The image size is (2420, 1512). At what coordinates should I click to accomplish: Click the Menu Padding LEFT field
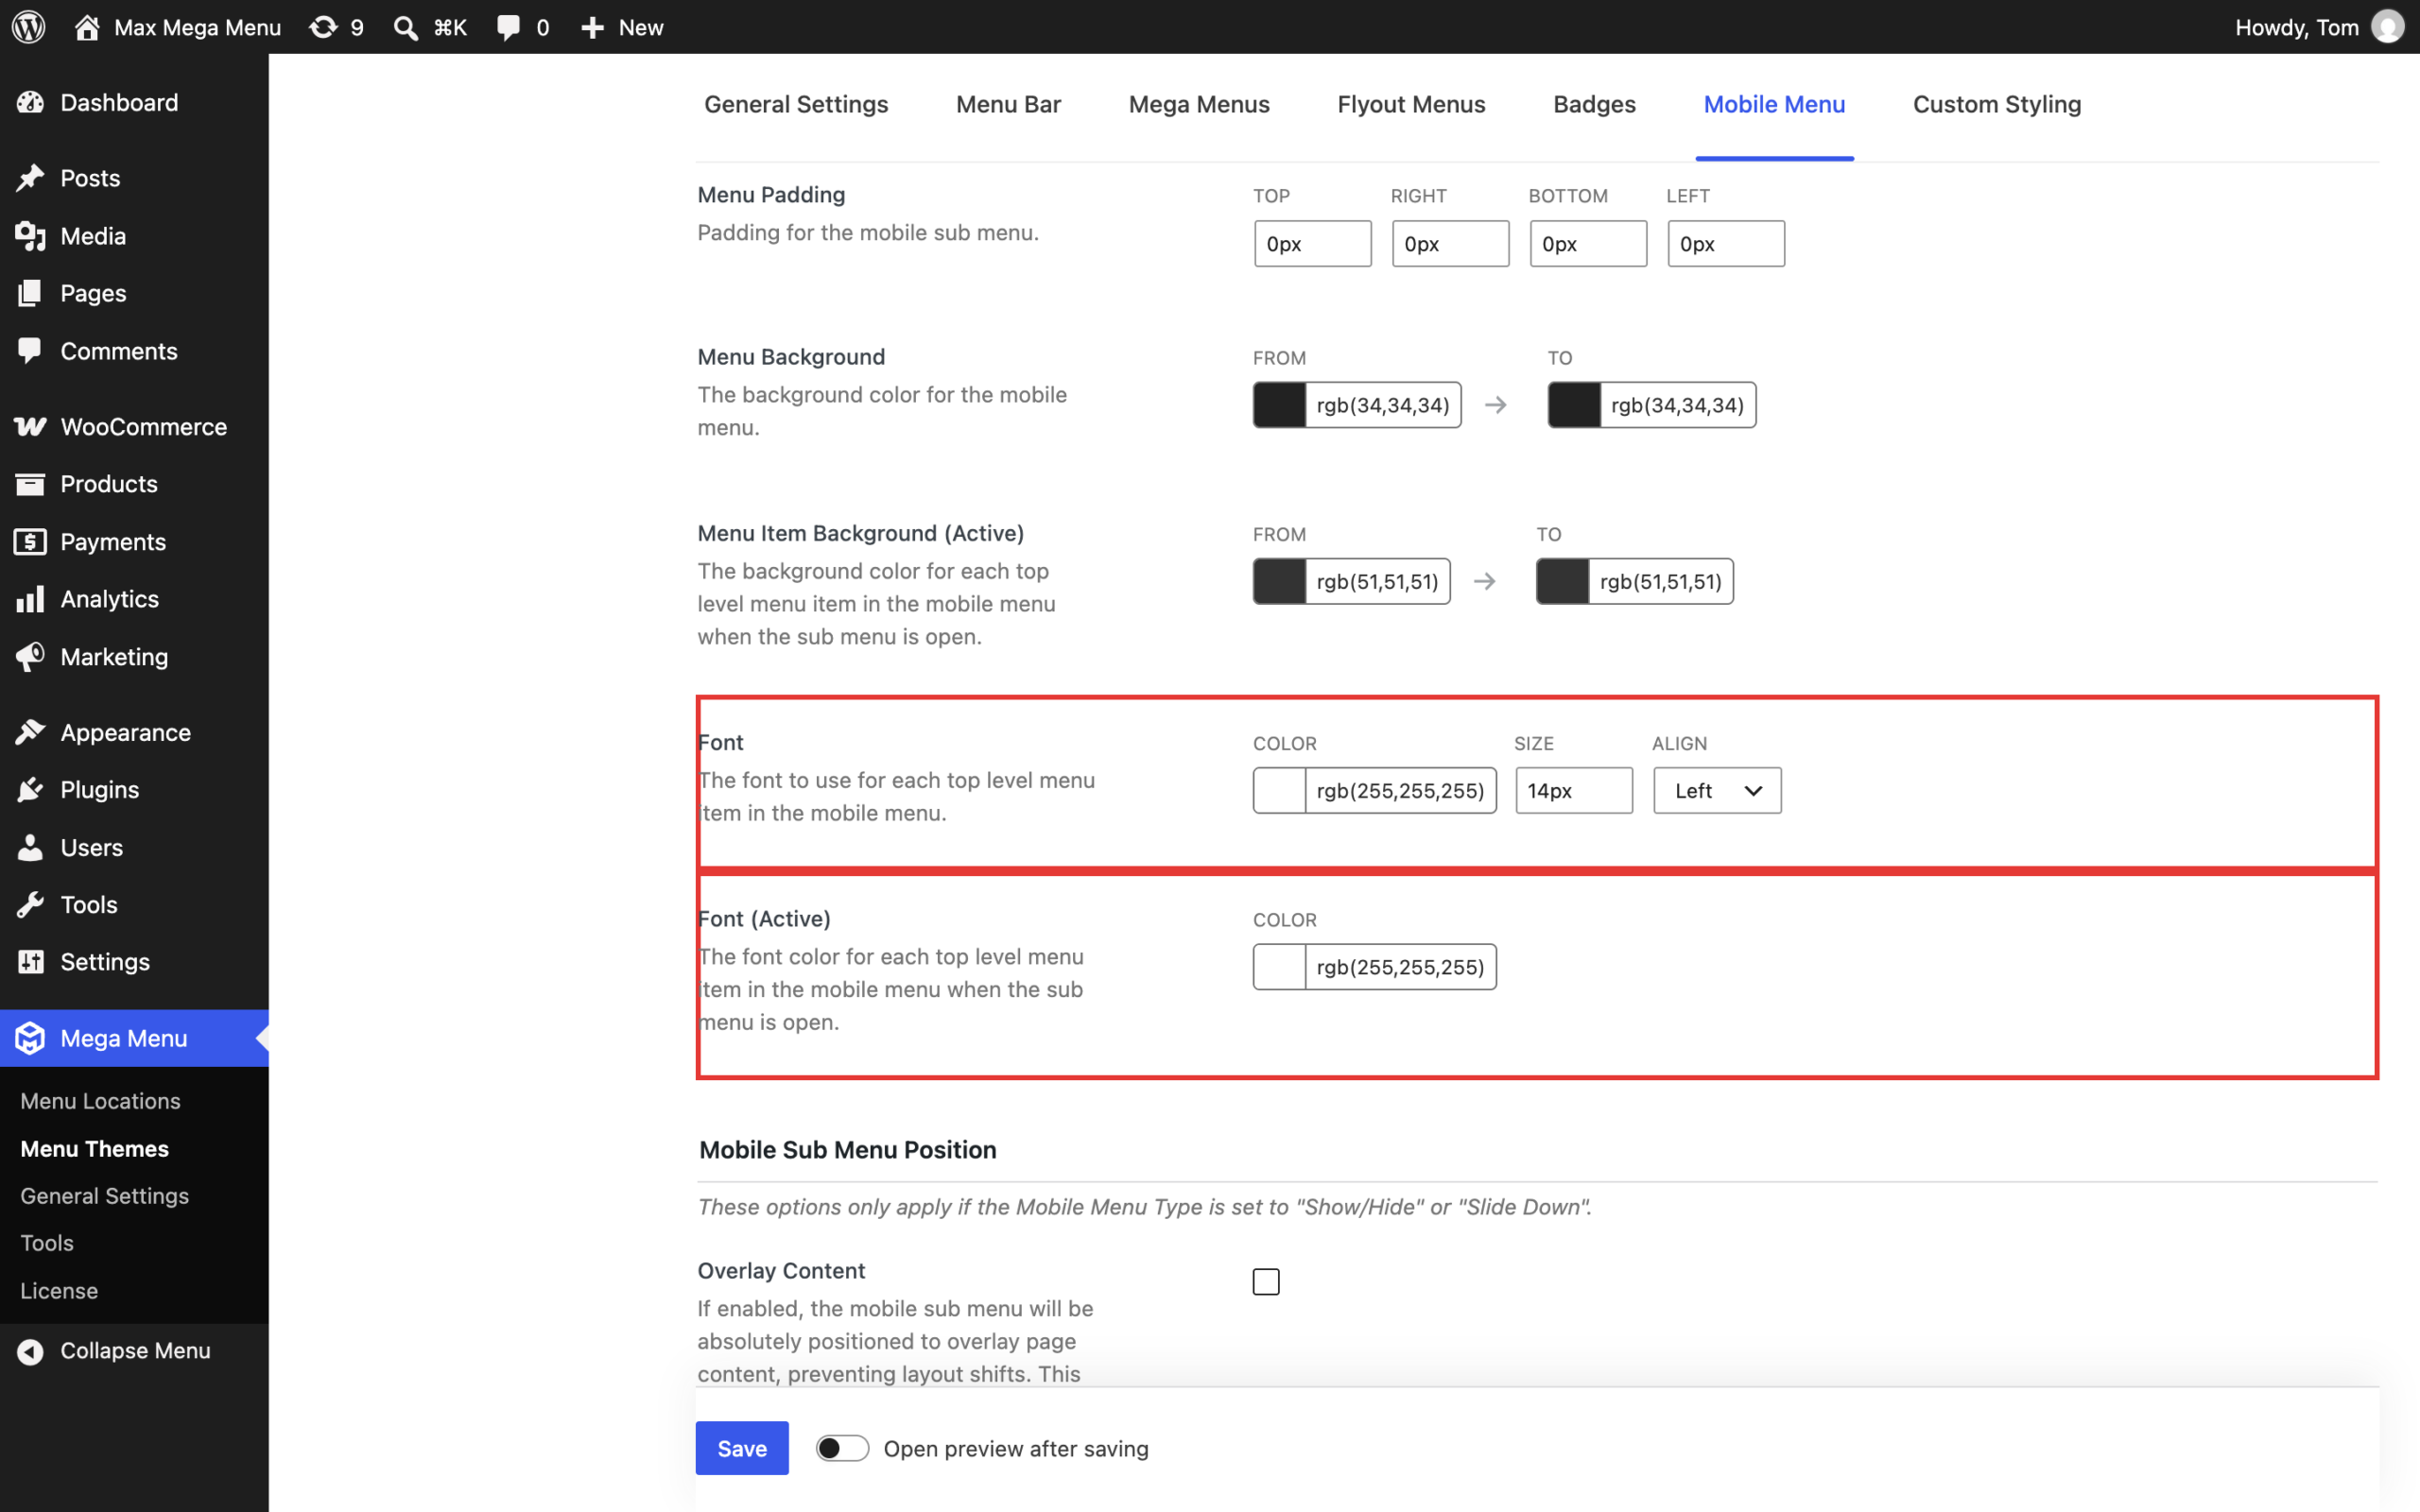point(1726,244)
